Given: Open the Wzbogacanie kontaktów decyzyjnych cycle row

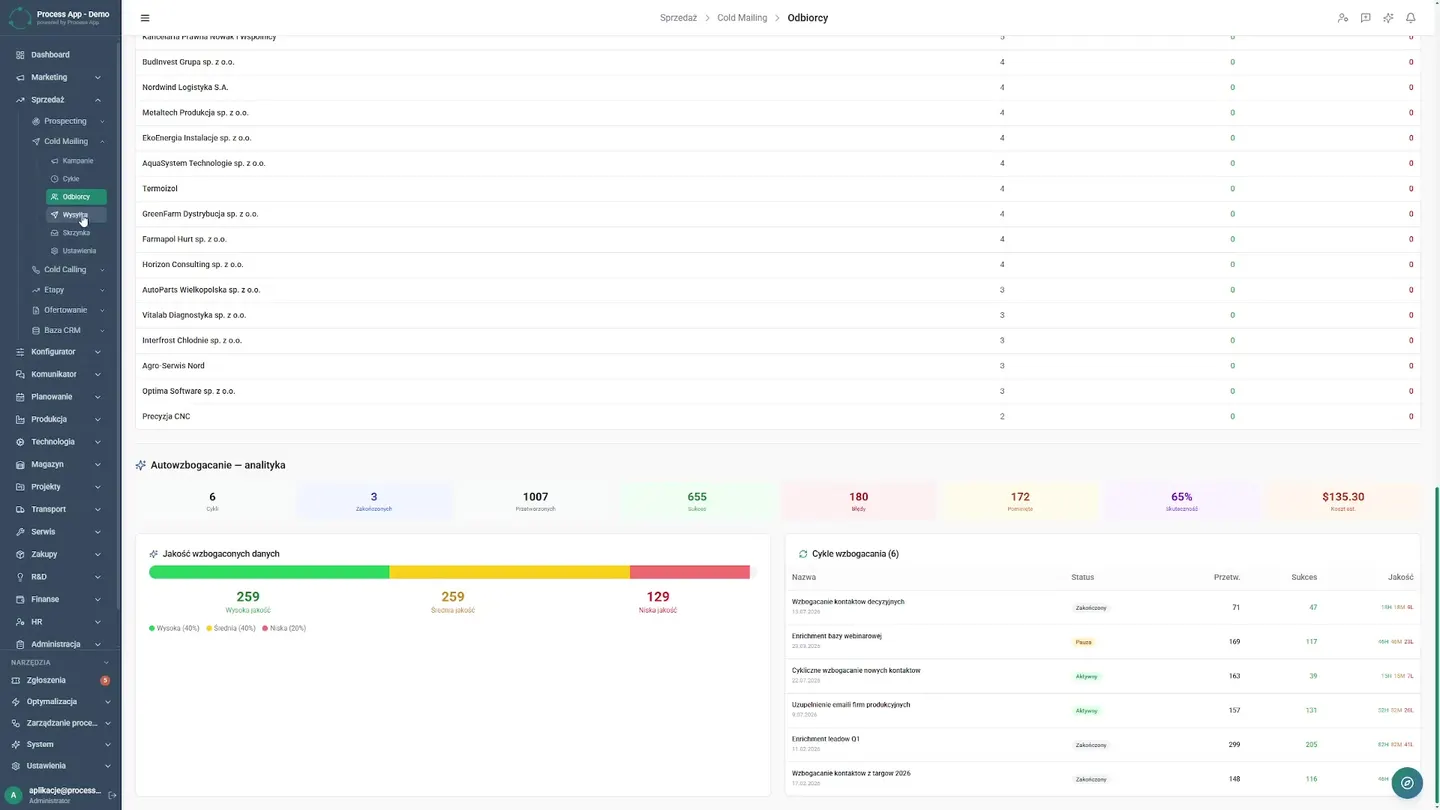Looking at the screenshot, I should tap(1102, 608).
